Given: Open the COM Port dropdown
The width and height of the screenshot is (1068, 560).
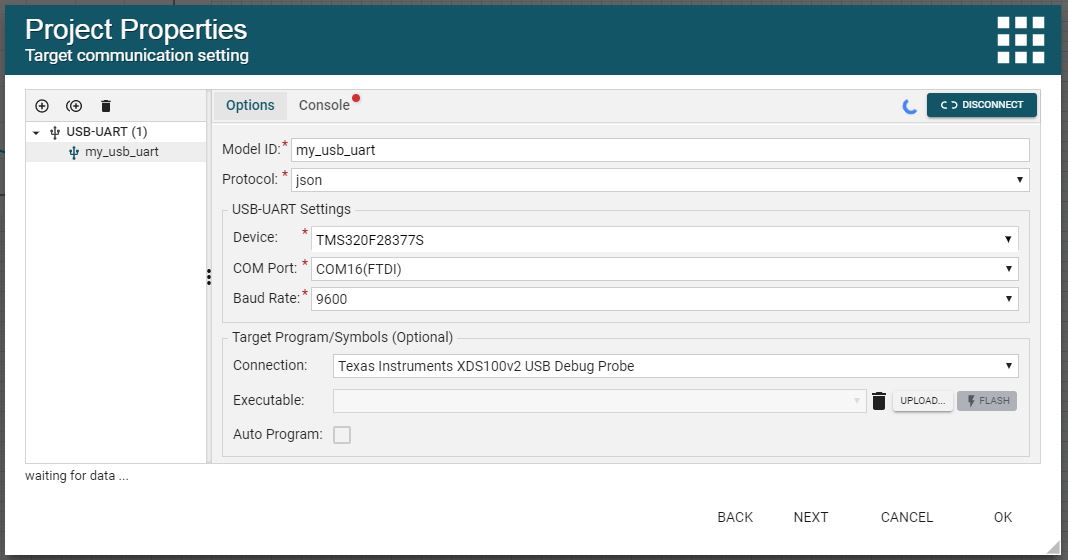Looking at the screenshot, I should click(x=665, y=269).
